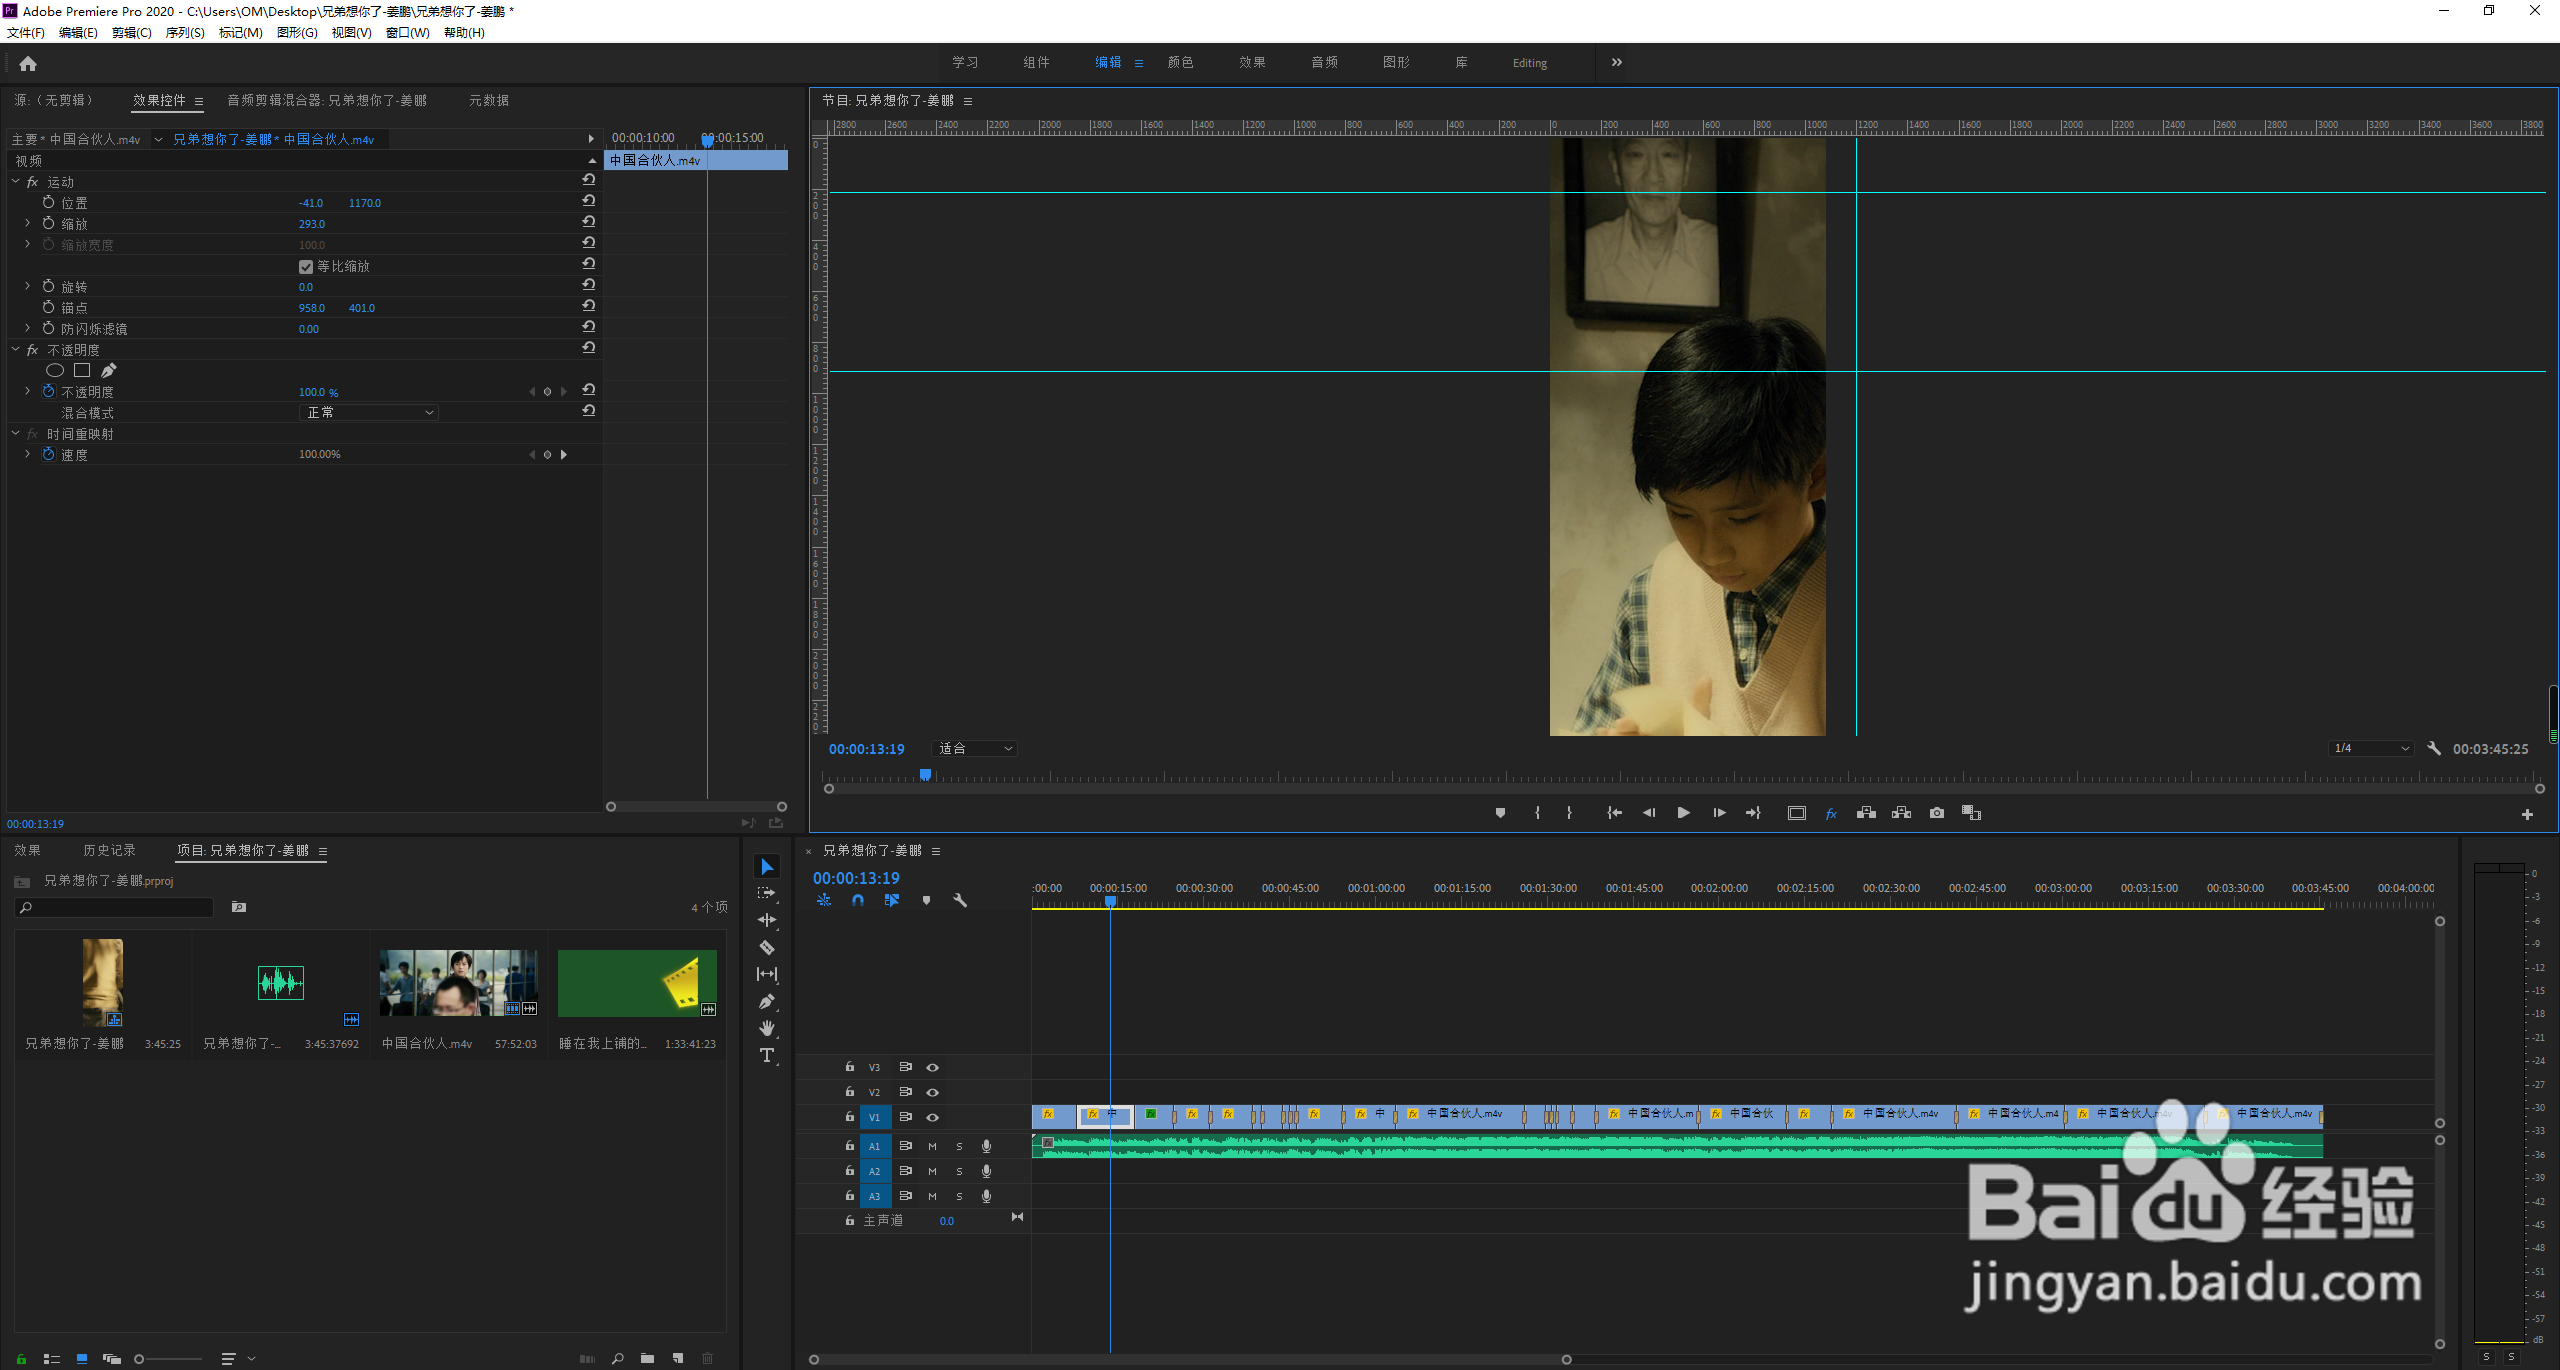Image resolution: width=2560 pixels, height=1370 pixels.
Task: Collapse the 运动 Motion effect group
Action: point(16,182)
